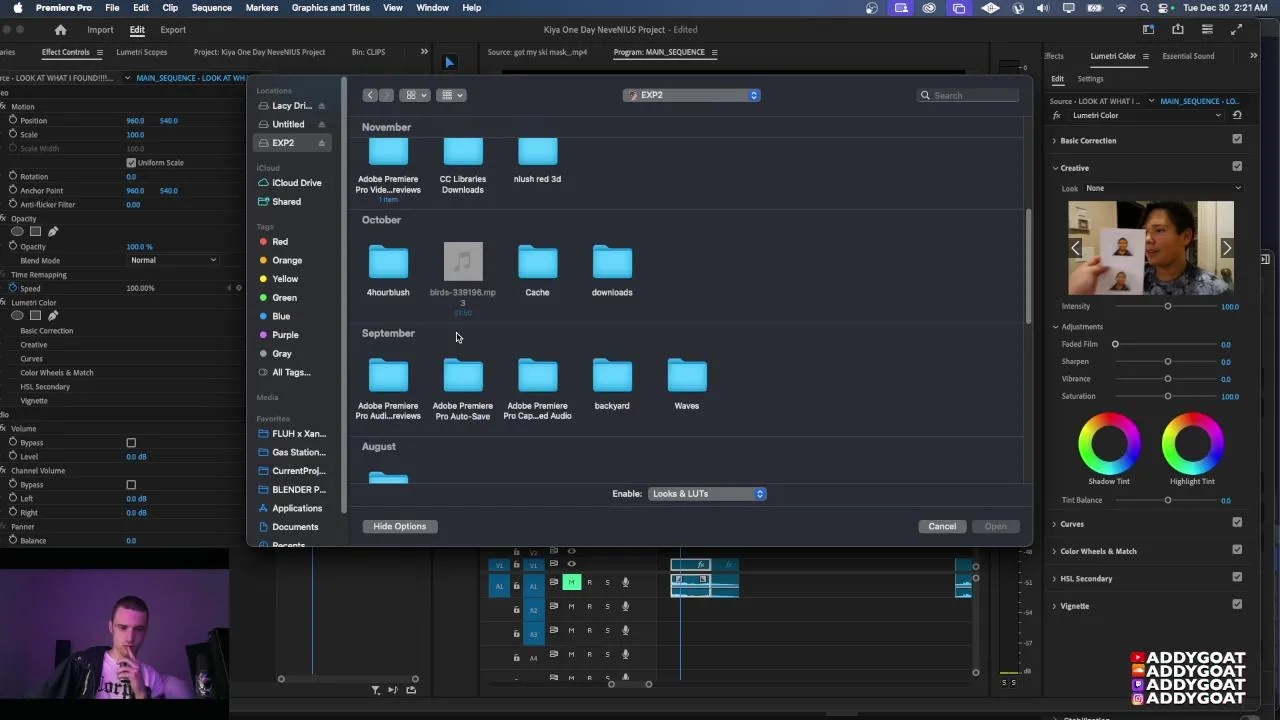Switch to the Lumetri Scopes tab
The height and width of the screenshot is (720, 1280).
142,52
